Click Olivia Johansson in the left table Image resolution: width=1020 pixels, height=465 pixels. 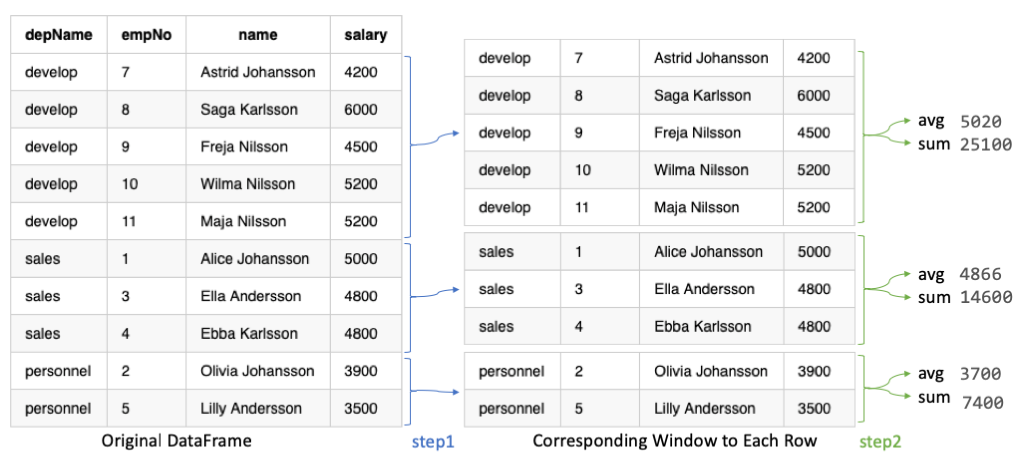[x=257, y=371]
